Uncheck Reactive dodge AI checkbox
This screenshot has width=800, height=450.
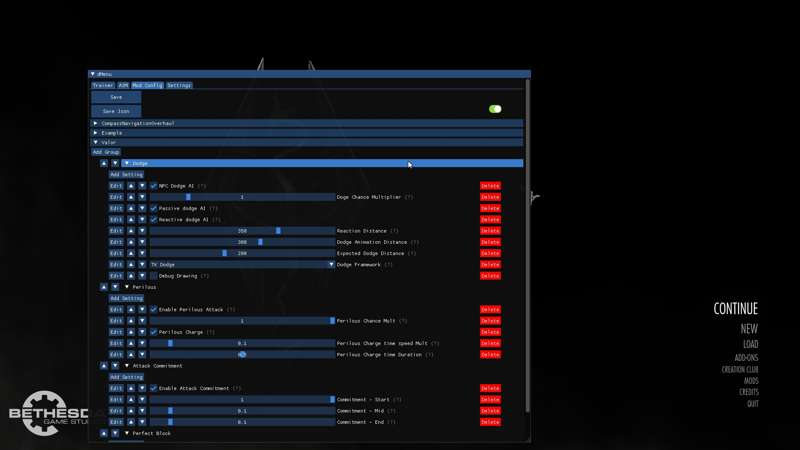[x=154, y=219]
